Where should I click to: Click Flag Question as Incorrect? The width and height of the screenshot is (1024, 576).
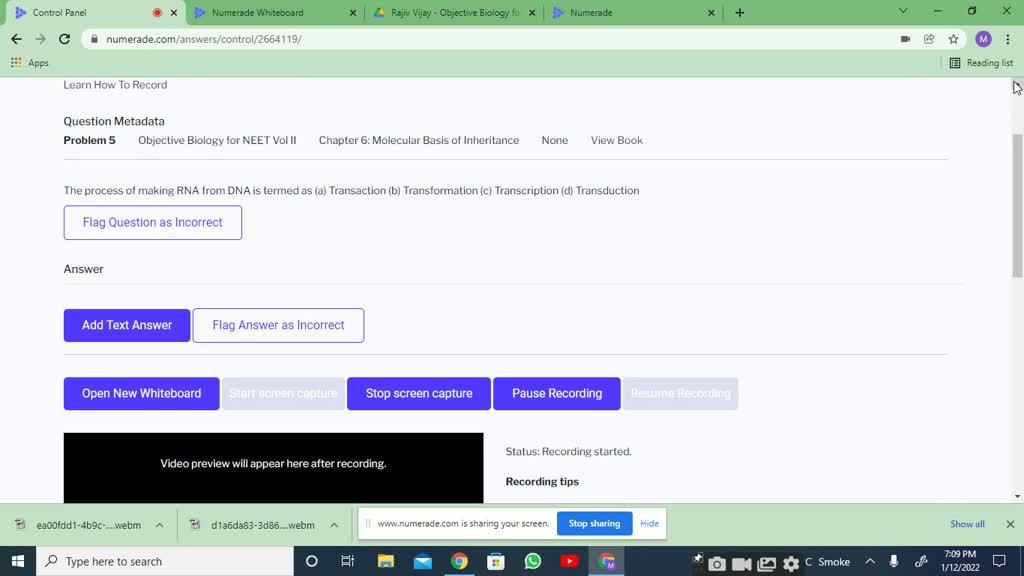pyautogui.click(x=153, y=222)
